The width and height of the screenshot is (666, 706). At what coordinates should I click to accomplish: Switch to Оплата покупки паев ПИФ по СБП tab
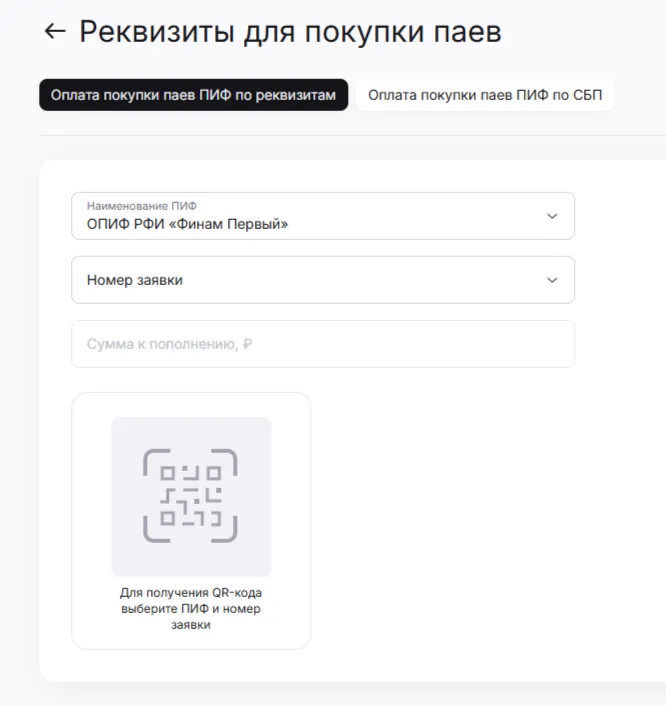[x=485, y=95]
